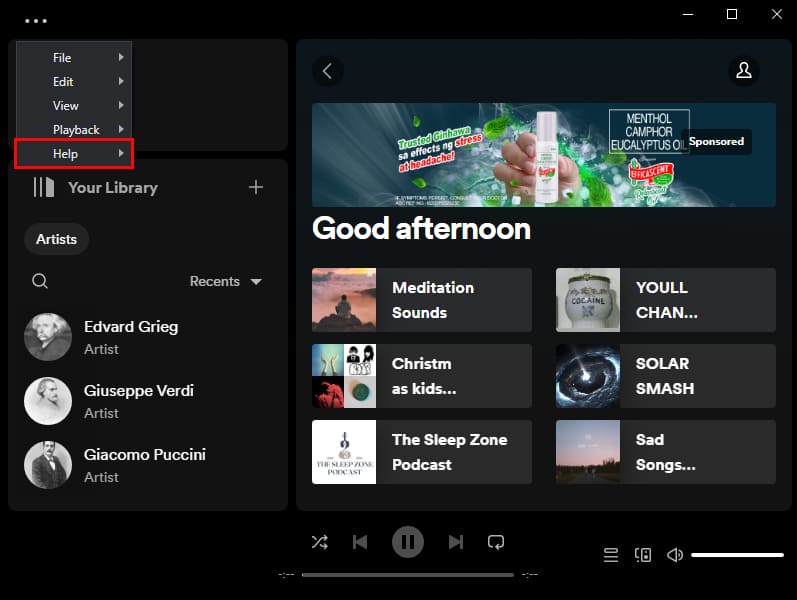This screenshot has height=600, width=797.
Task: Toggle repeat mode
Action: (496, 542)
